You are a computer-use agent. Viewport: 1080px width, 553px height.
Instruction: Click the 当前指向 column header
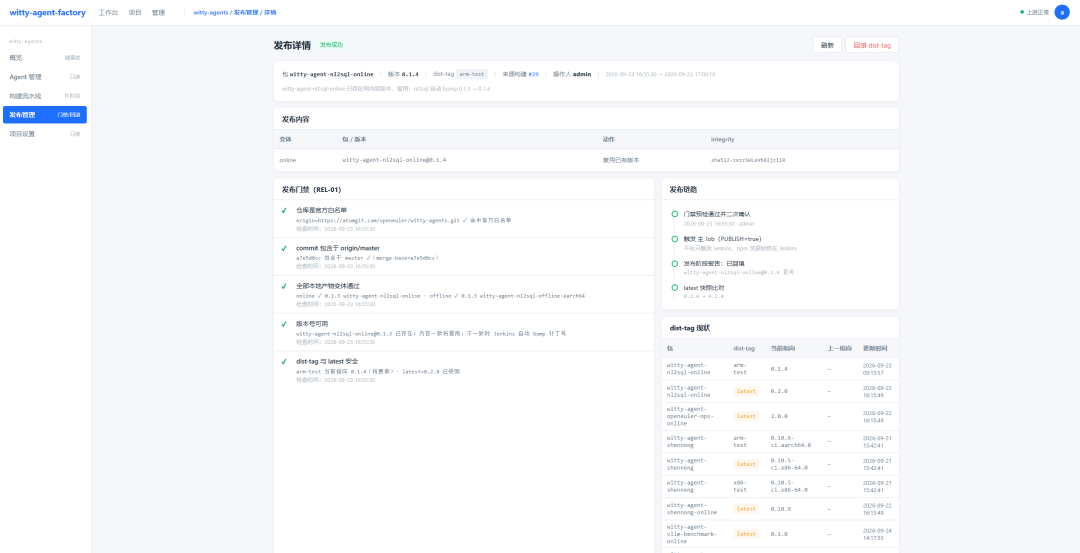click(x=782, y=348)
